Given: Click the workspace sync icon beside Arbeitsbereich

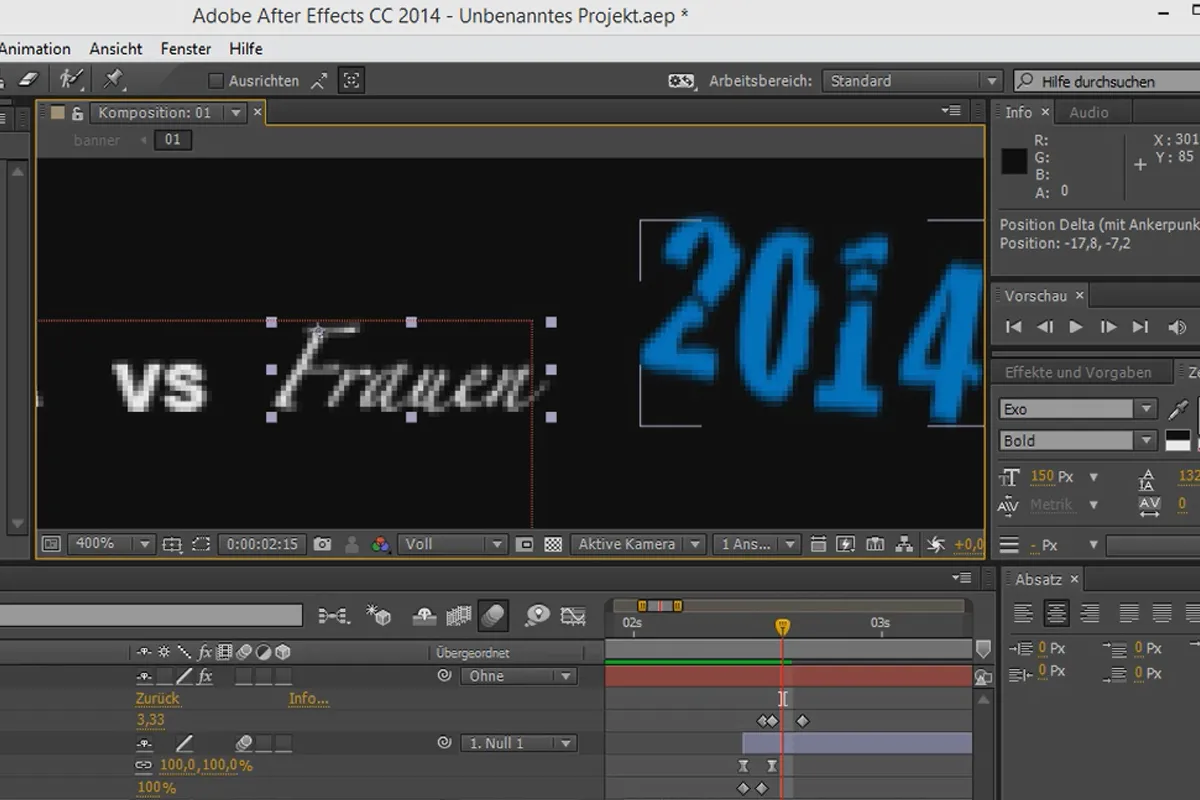Looking at the screenshot, I should click(682, 81).
